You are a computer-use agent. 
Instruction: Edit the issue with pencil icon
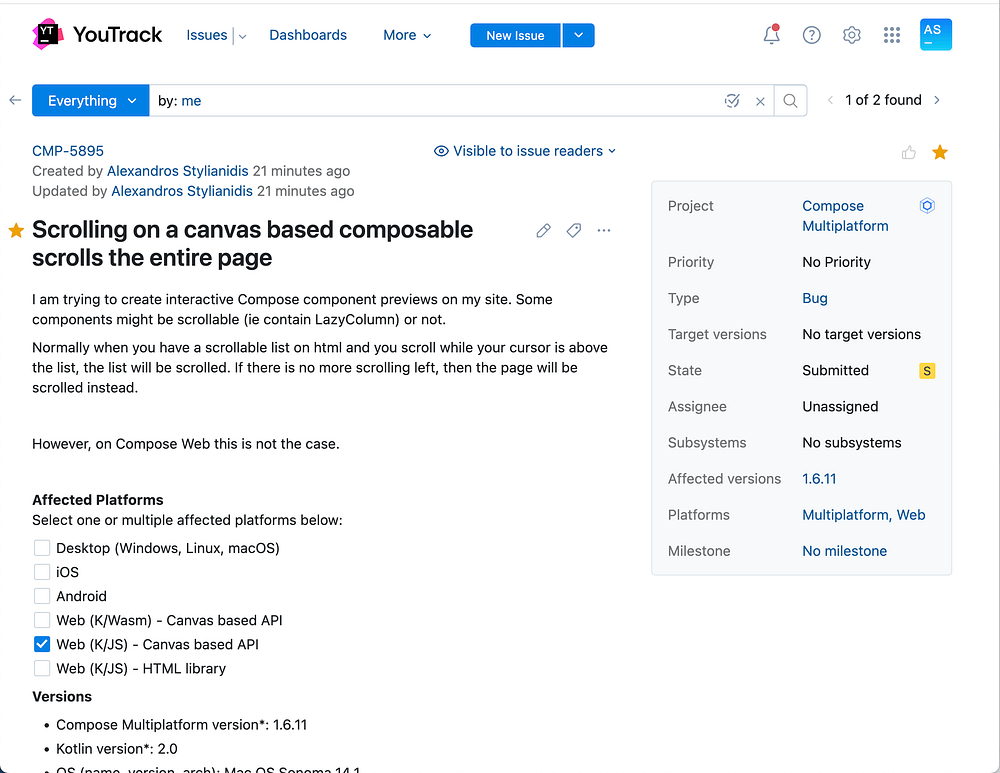pyautogui.click(x=543, y=230)
